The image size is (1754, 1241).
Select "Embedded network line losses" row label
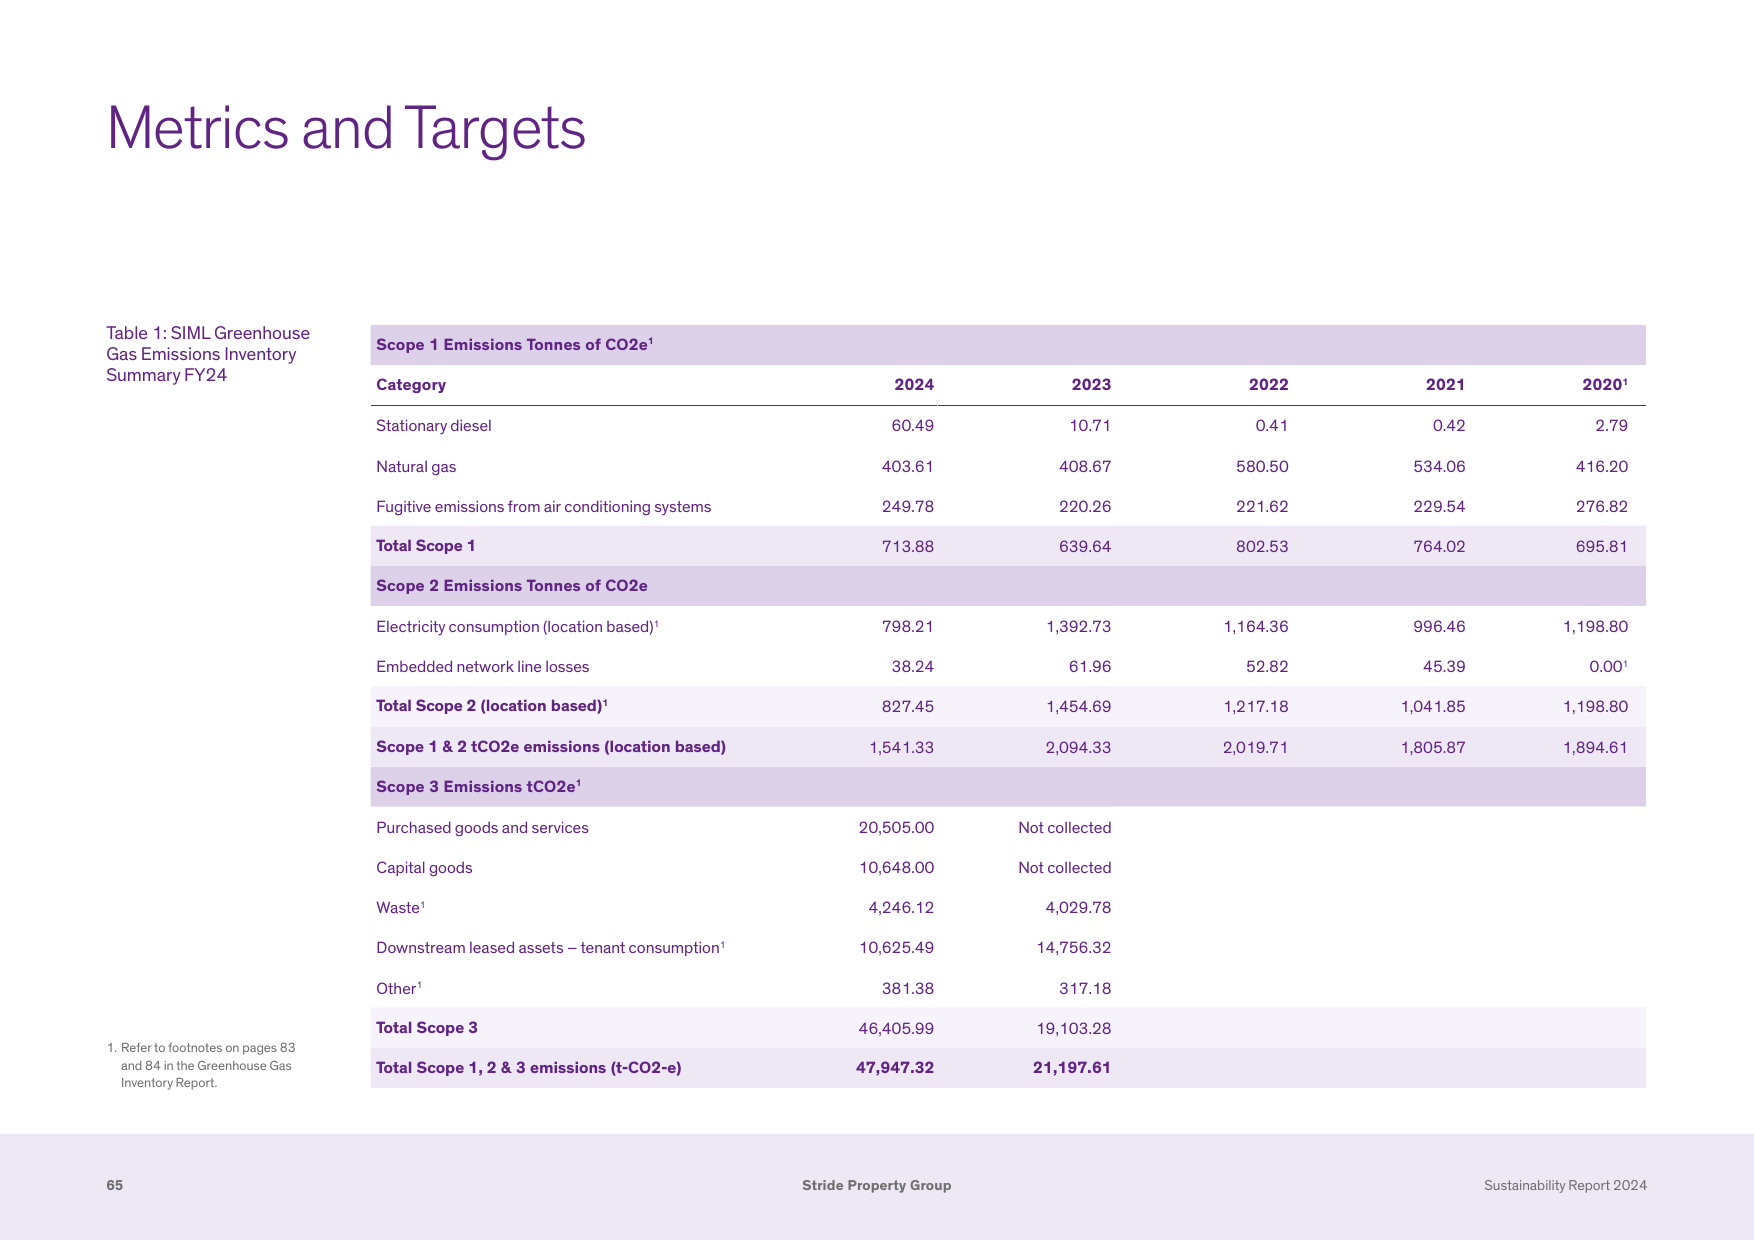[x=483, y=667]
